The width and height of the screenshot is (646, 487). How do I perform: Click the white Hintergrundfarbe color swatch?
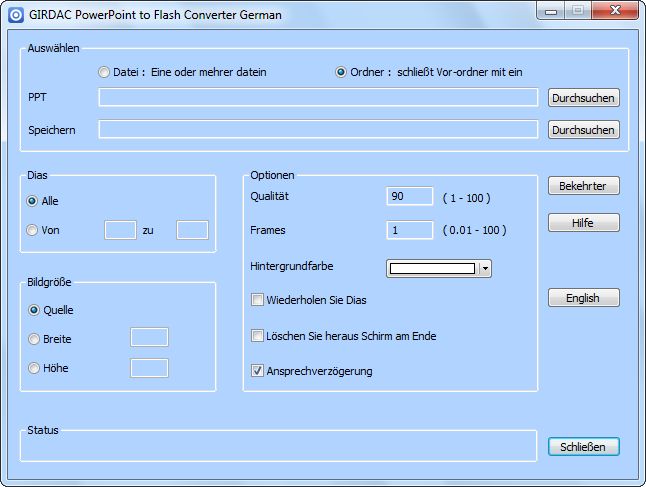pyautogui.click(x=432, y=269)
